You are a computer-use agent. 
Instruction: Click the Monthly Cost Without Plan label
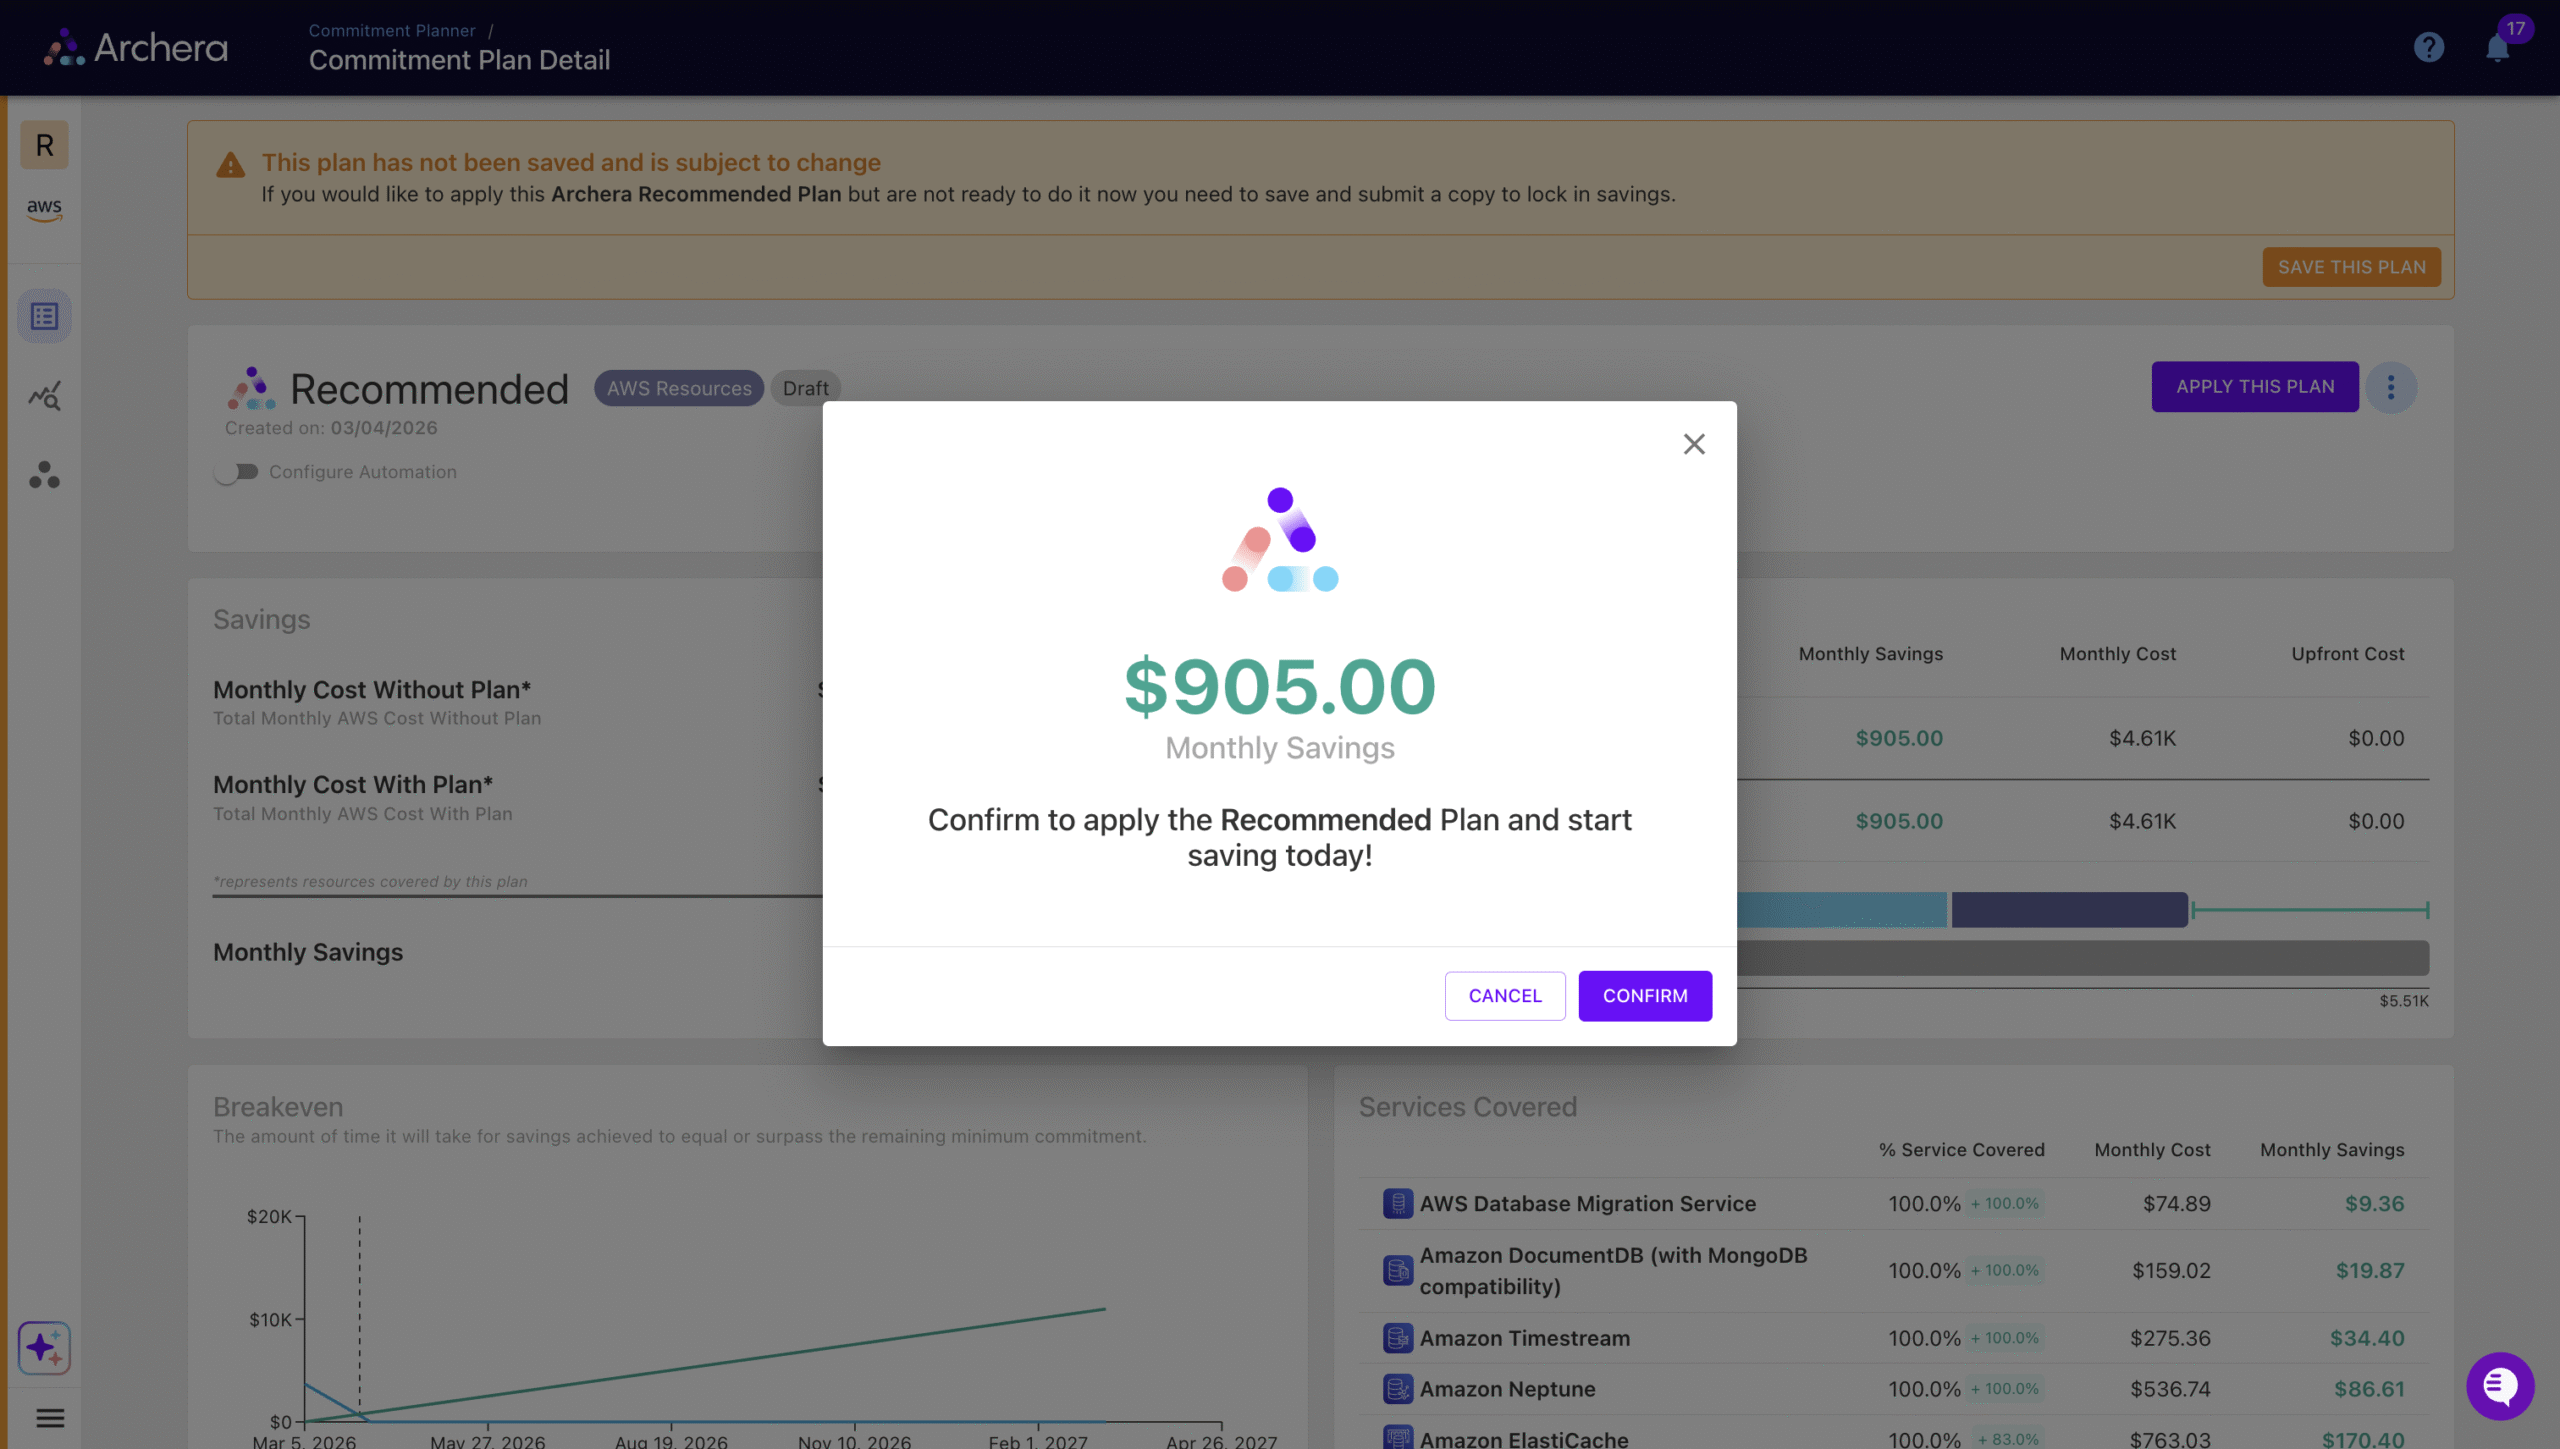click(372, 689)
